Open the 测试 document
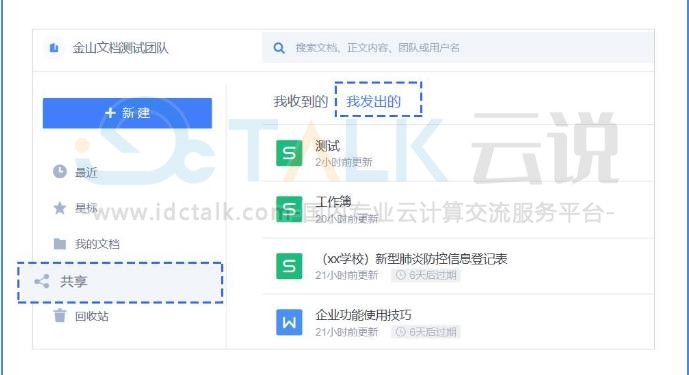The image size is (689, 375). (x=328, y=146)
